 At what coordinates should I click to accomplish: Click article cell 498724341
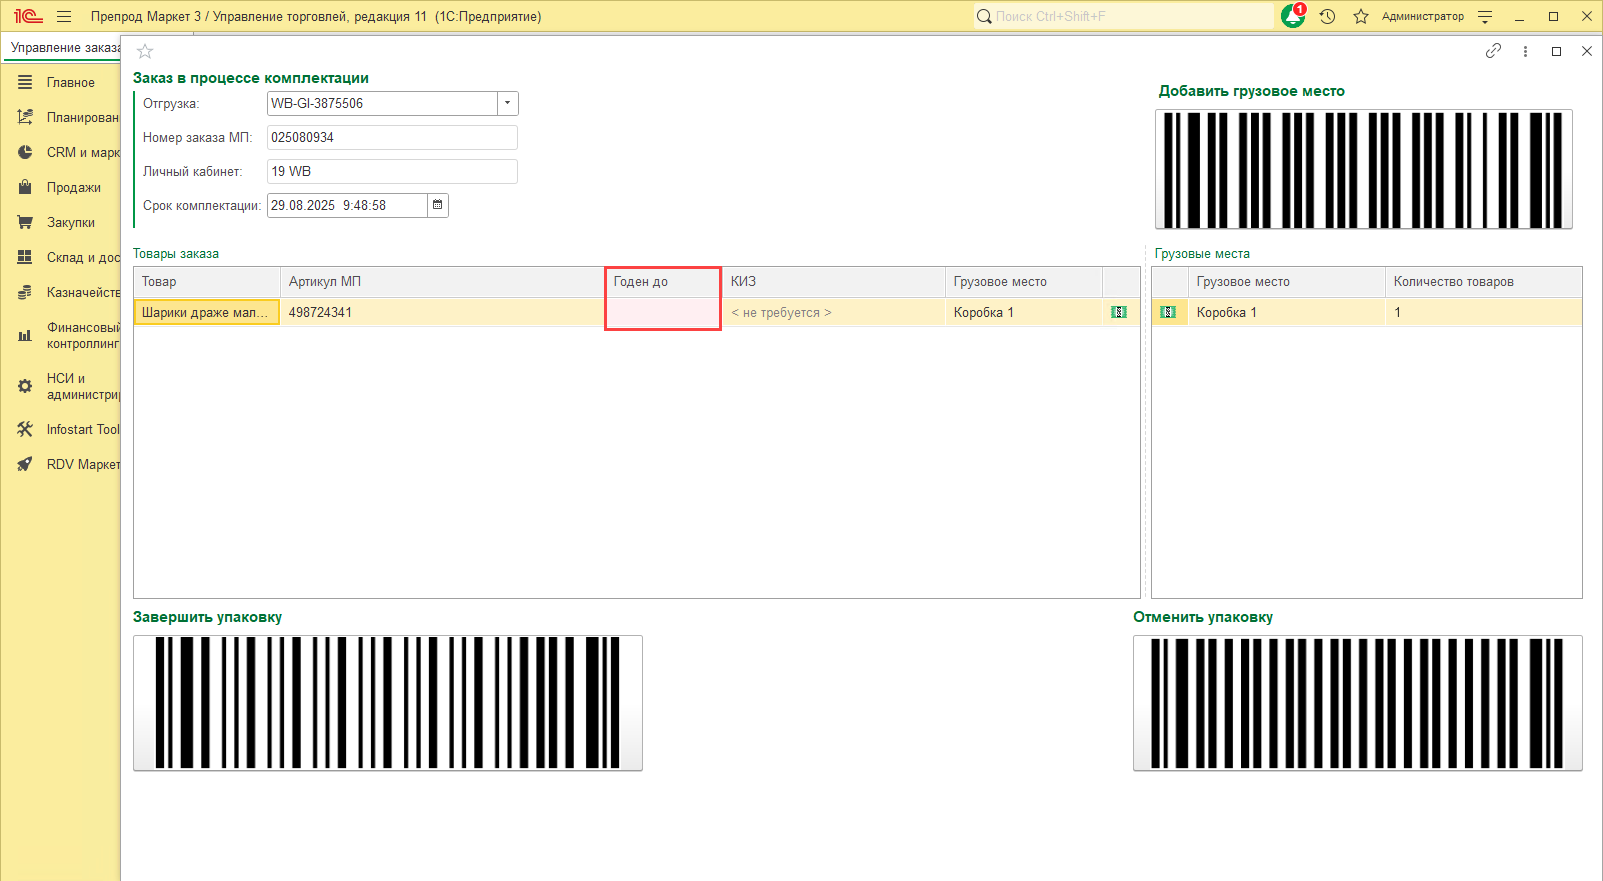pos(443,312)
